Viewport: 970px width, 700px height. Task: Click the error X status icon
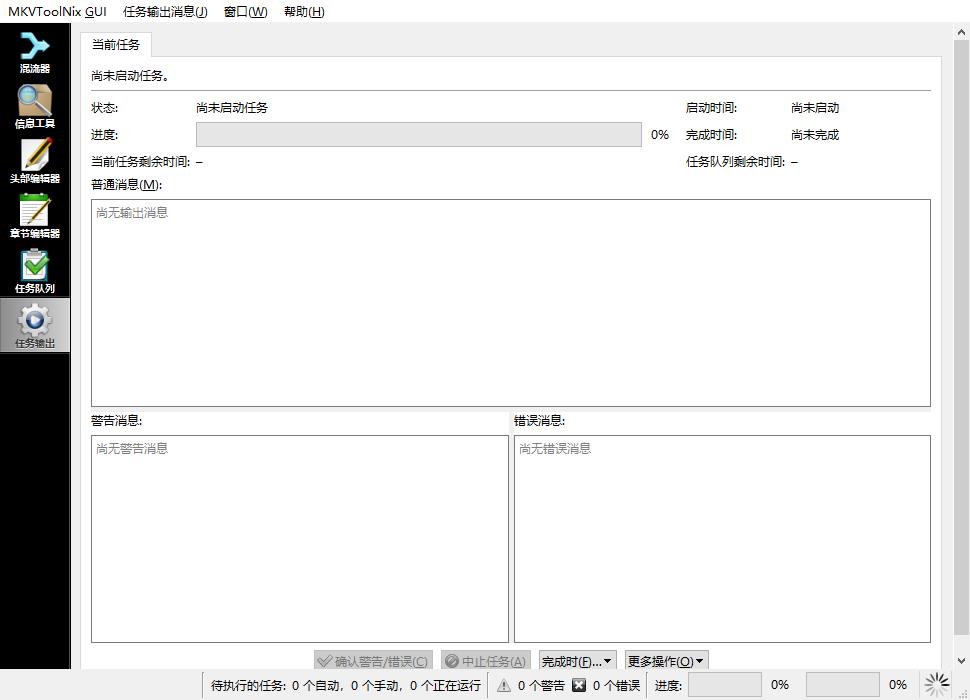(x=579, y=685)
